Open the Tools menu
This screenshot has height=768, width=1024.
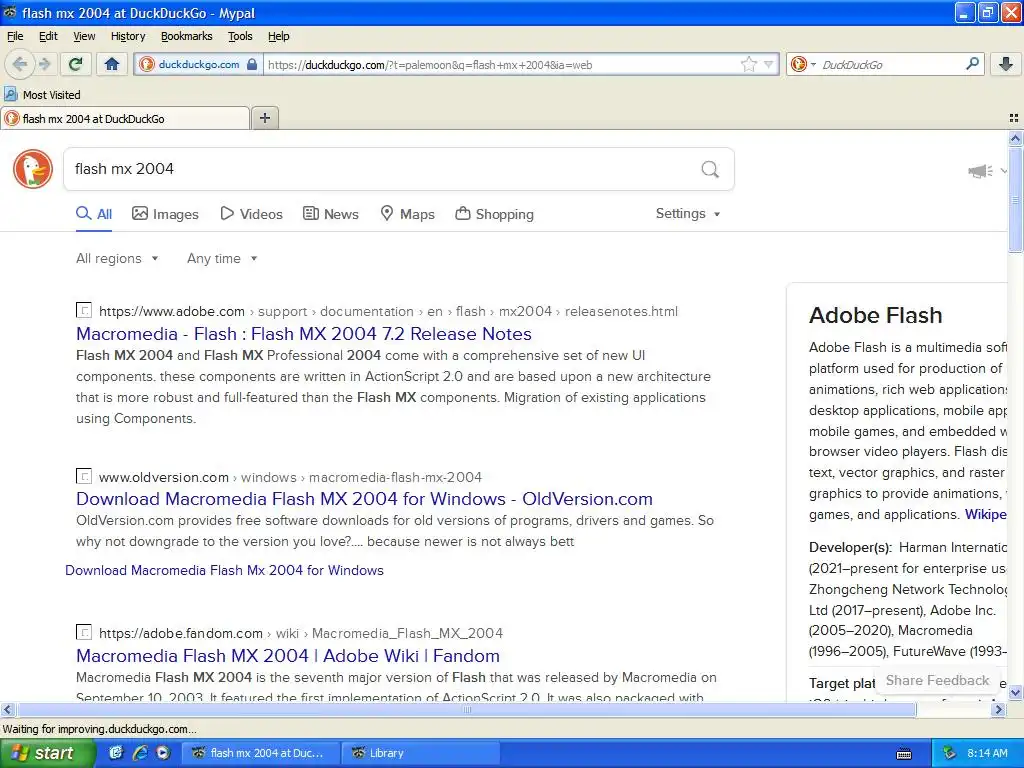[x=240, y=36]
